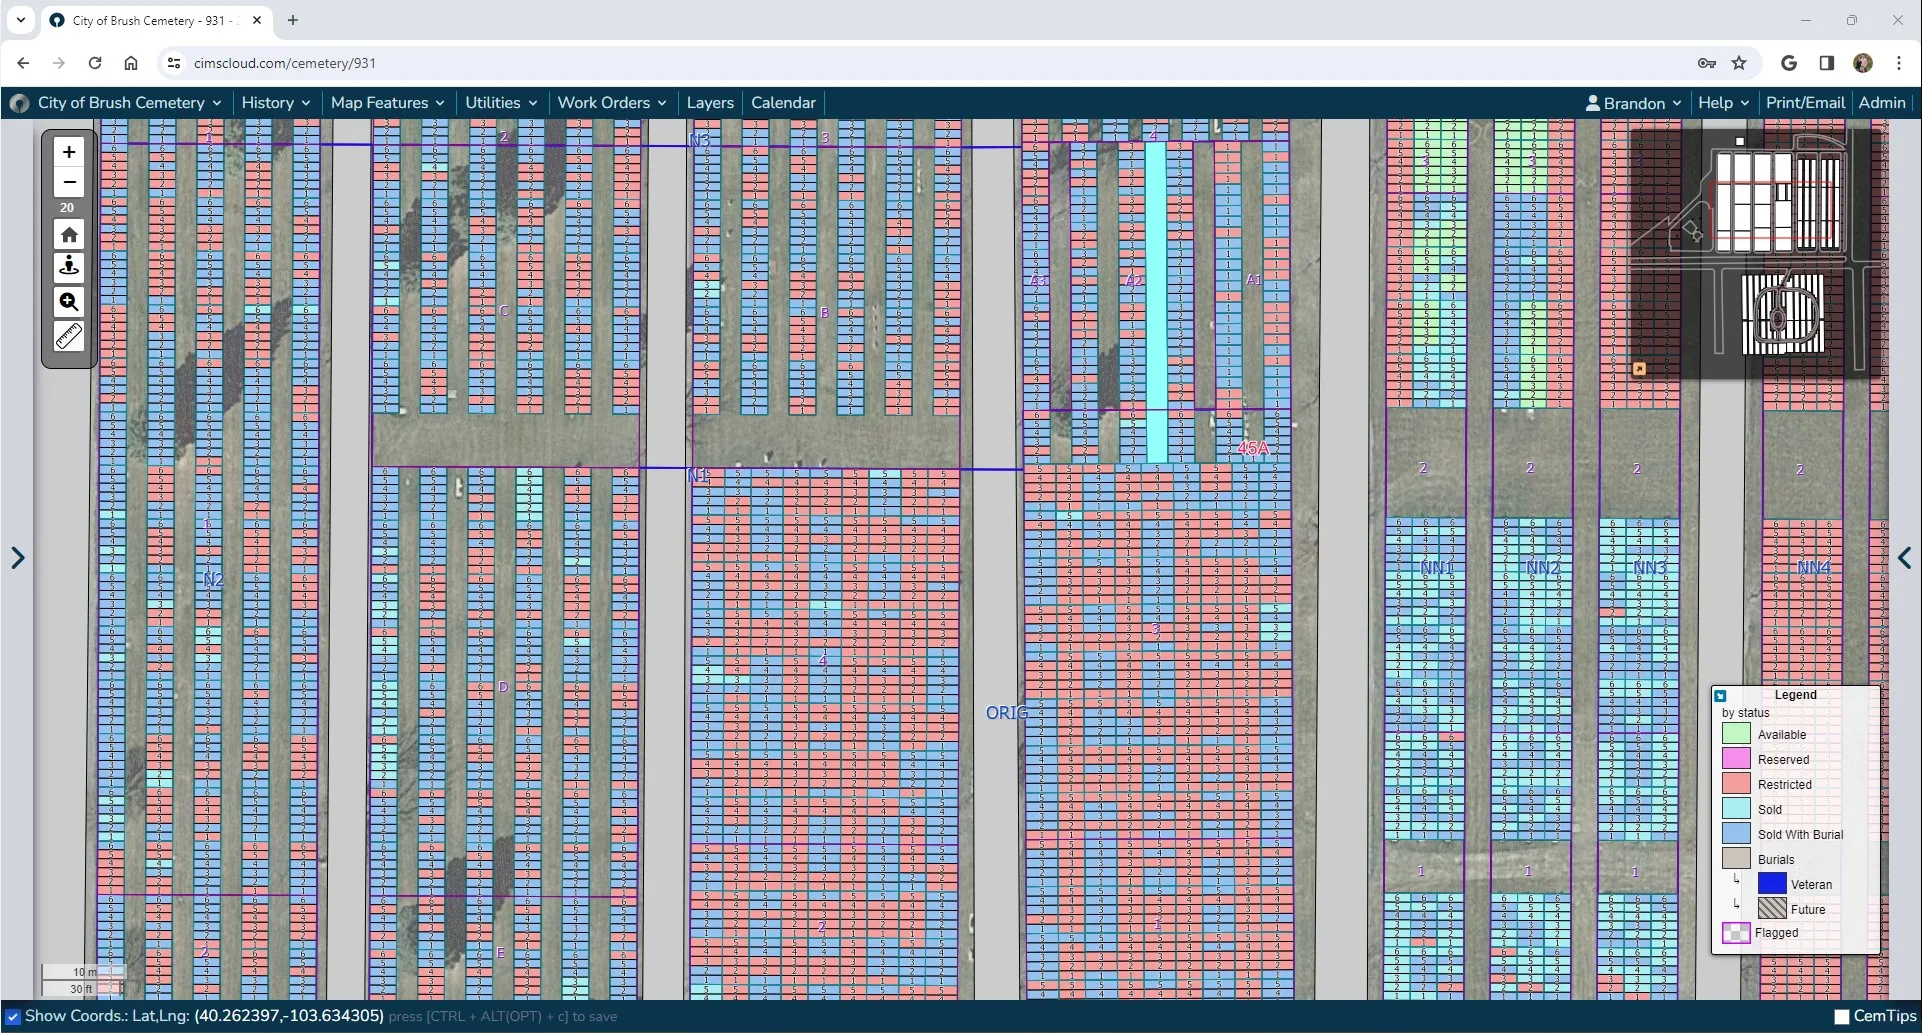Collapse the Legend panel icon
This screenshot has height=1033, width=1922.
click(x=1721, y=696)
